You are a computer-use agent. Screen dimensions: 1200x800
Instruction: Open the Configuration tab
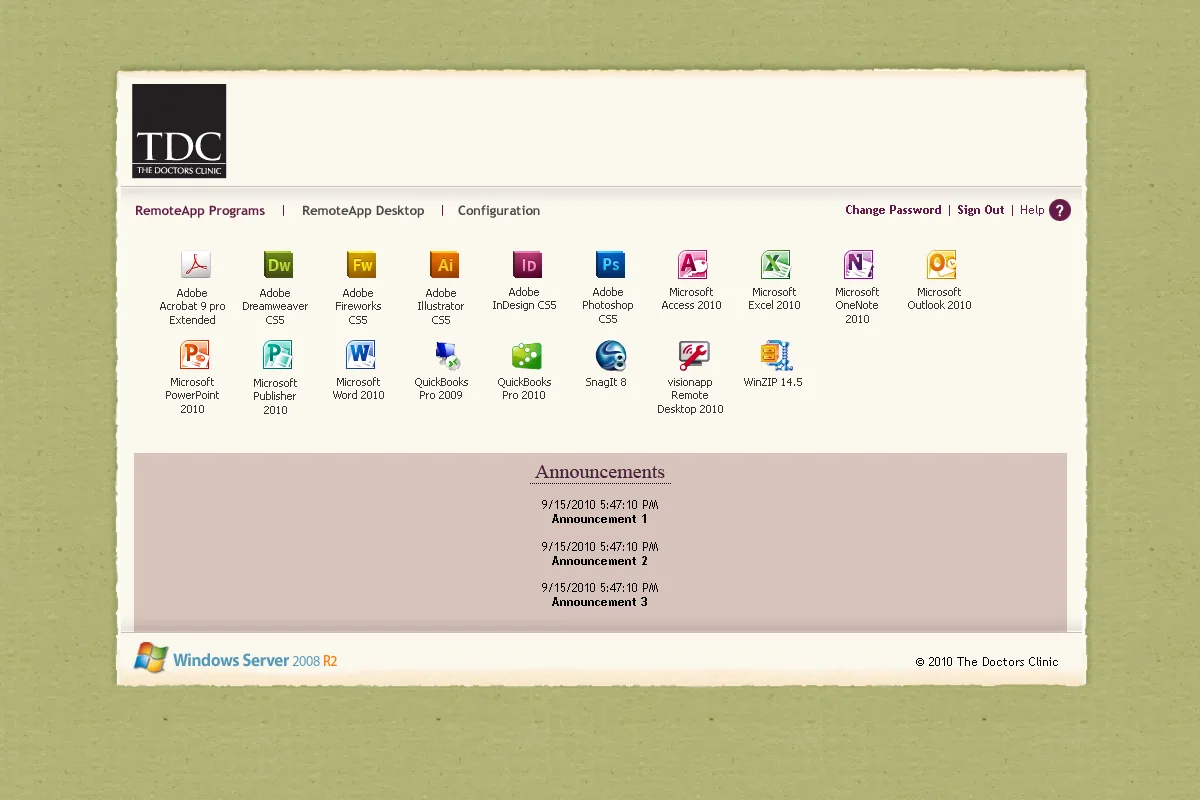pos(499,211)
